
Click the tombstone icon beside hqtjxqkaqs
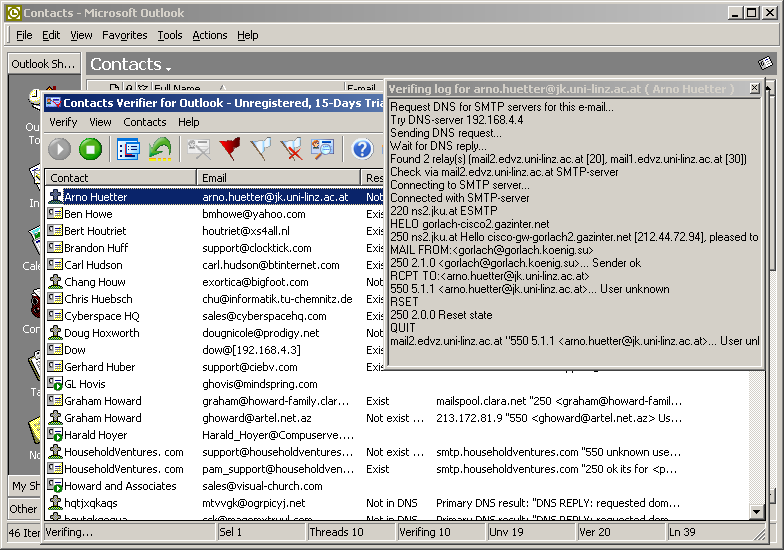(55, 502)
